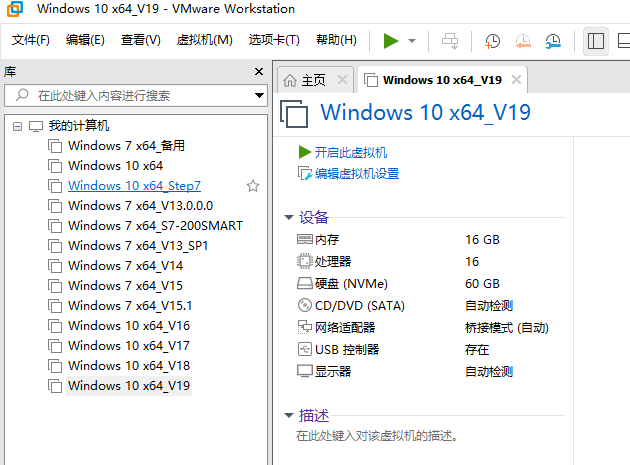Open the power button dropdown arrow

pos(412,41)
